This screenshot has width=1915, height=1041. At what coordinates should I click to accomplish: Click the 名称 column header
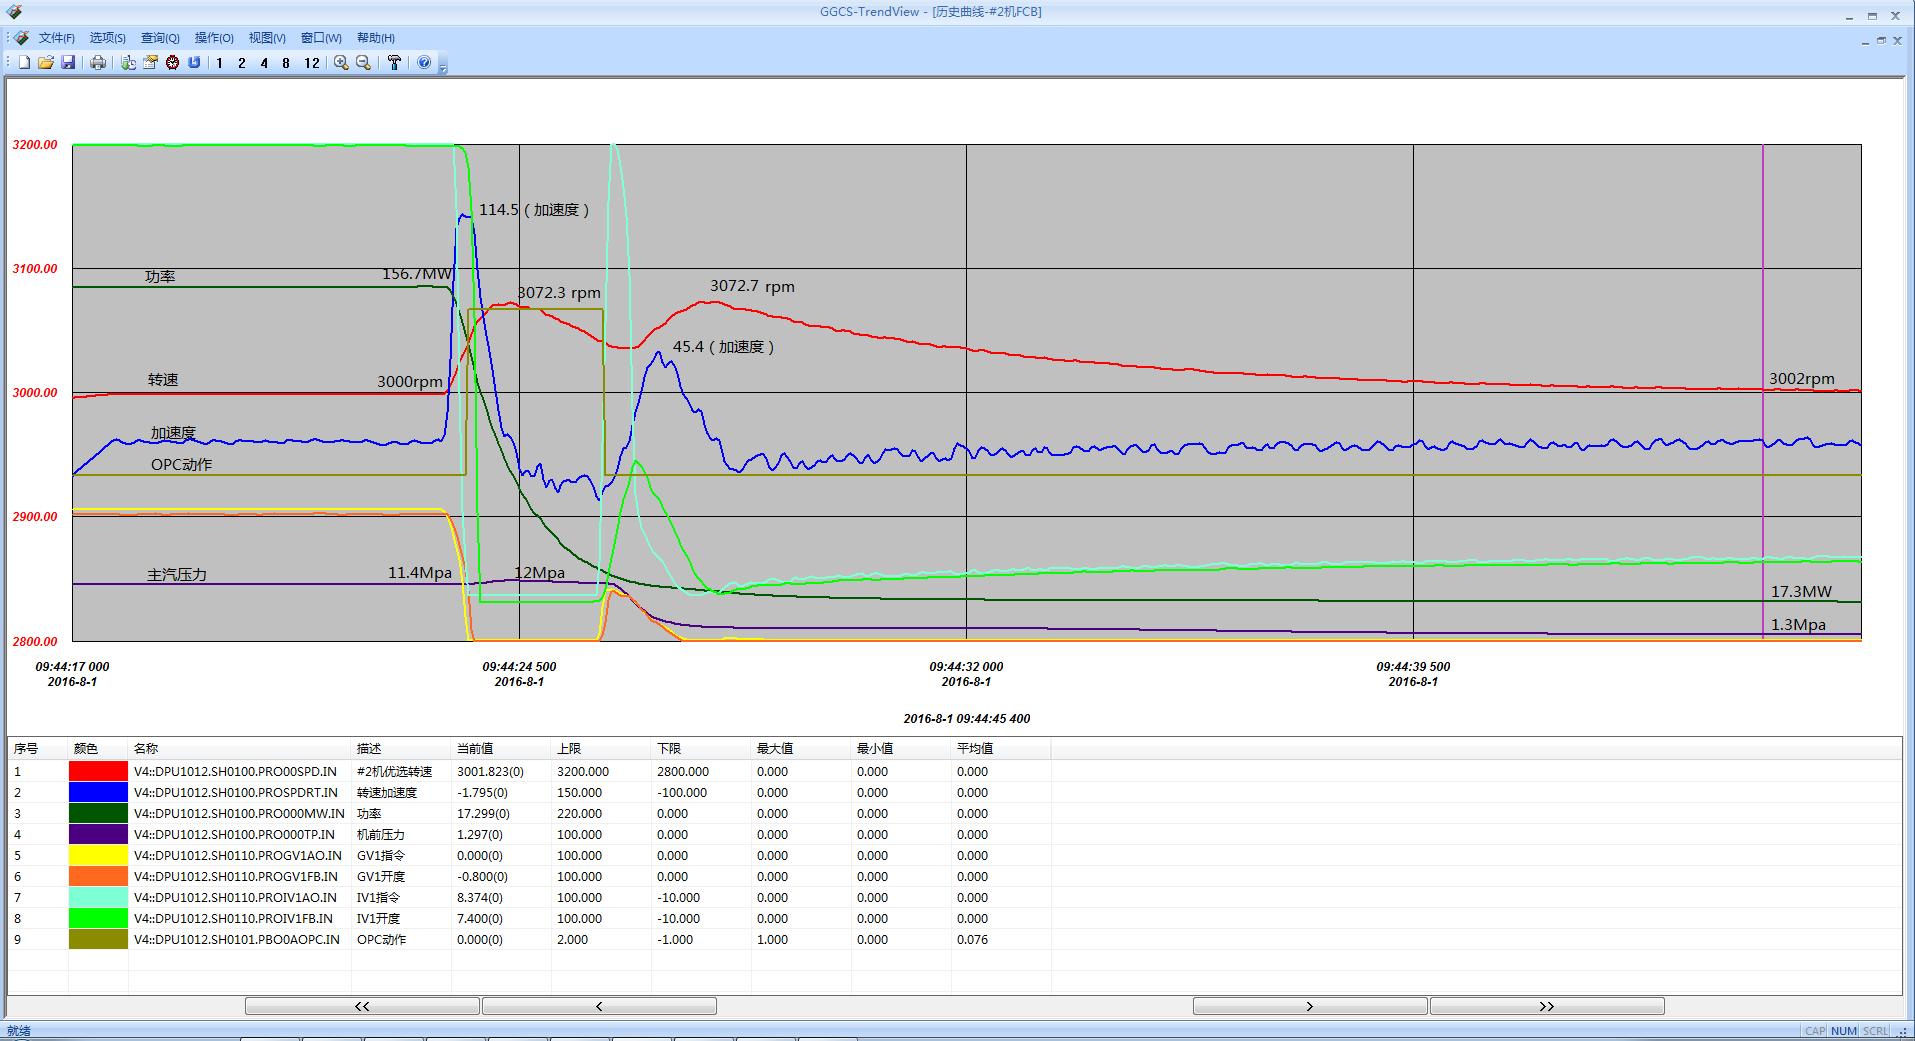point(240,748)
